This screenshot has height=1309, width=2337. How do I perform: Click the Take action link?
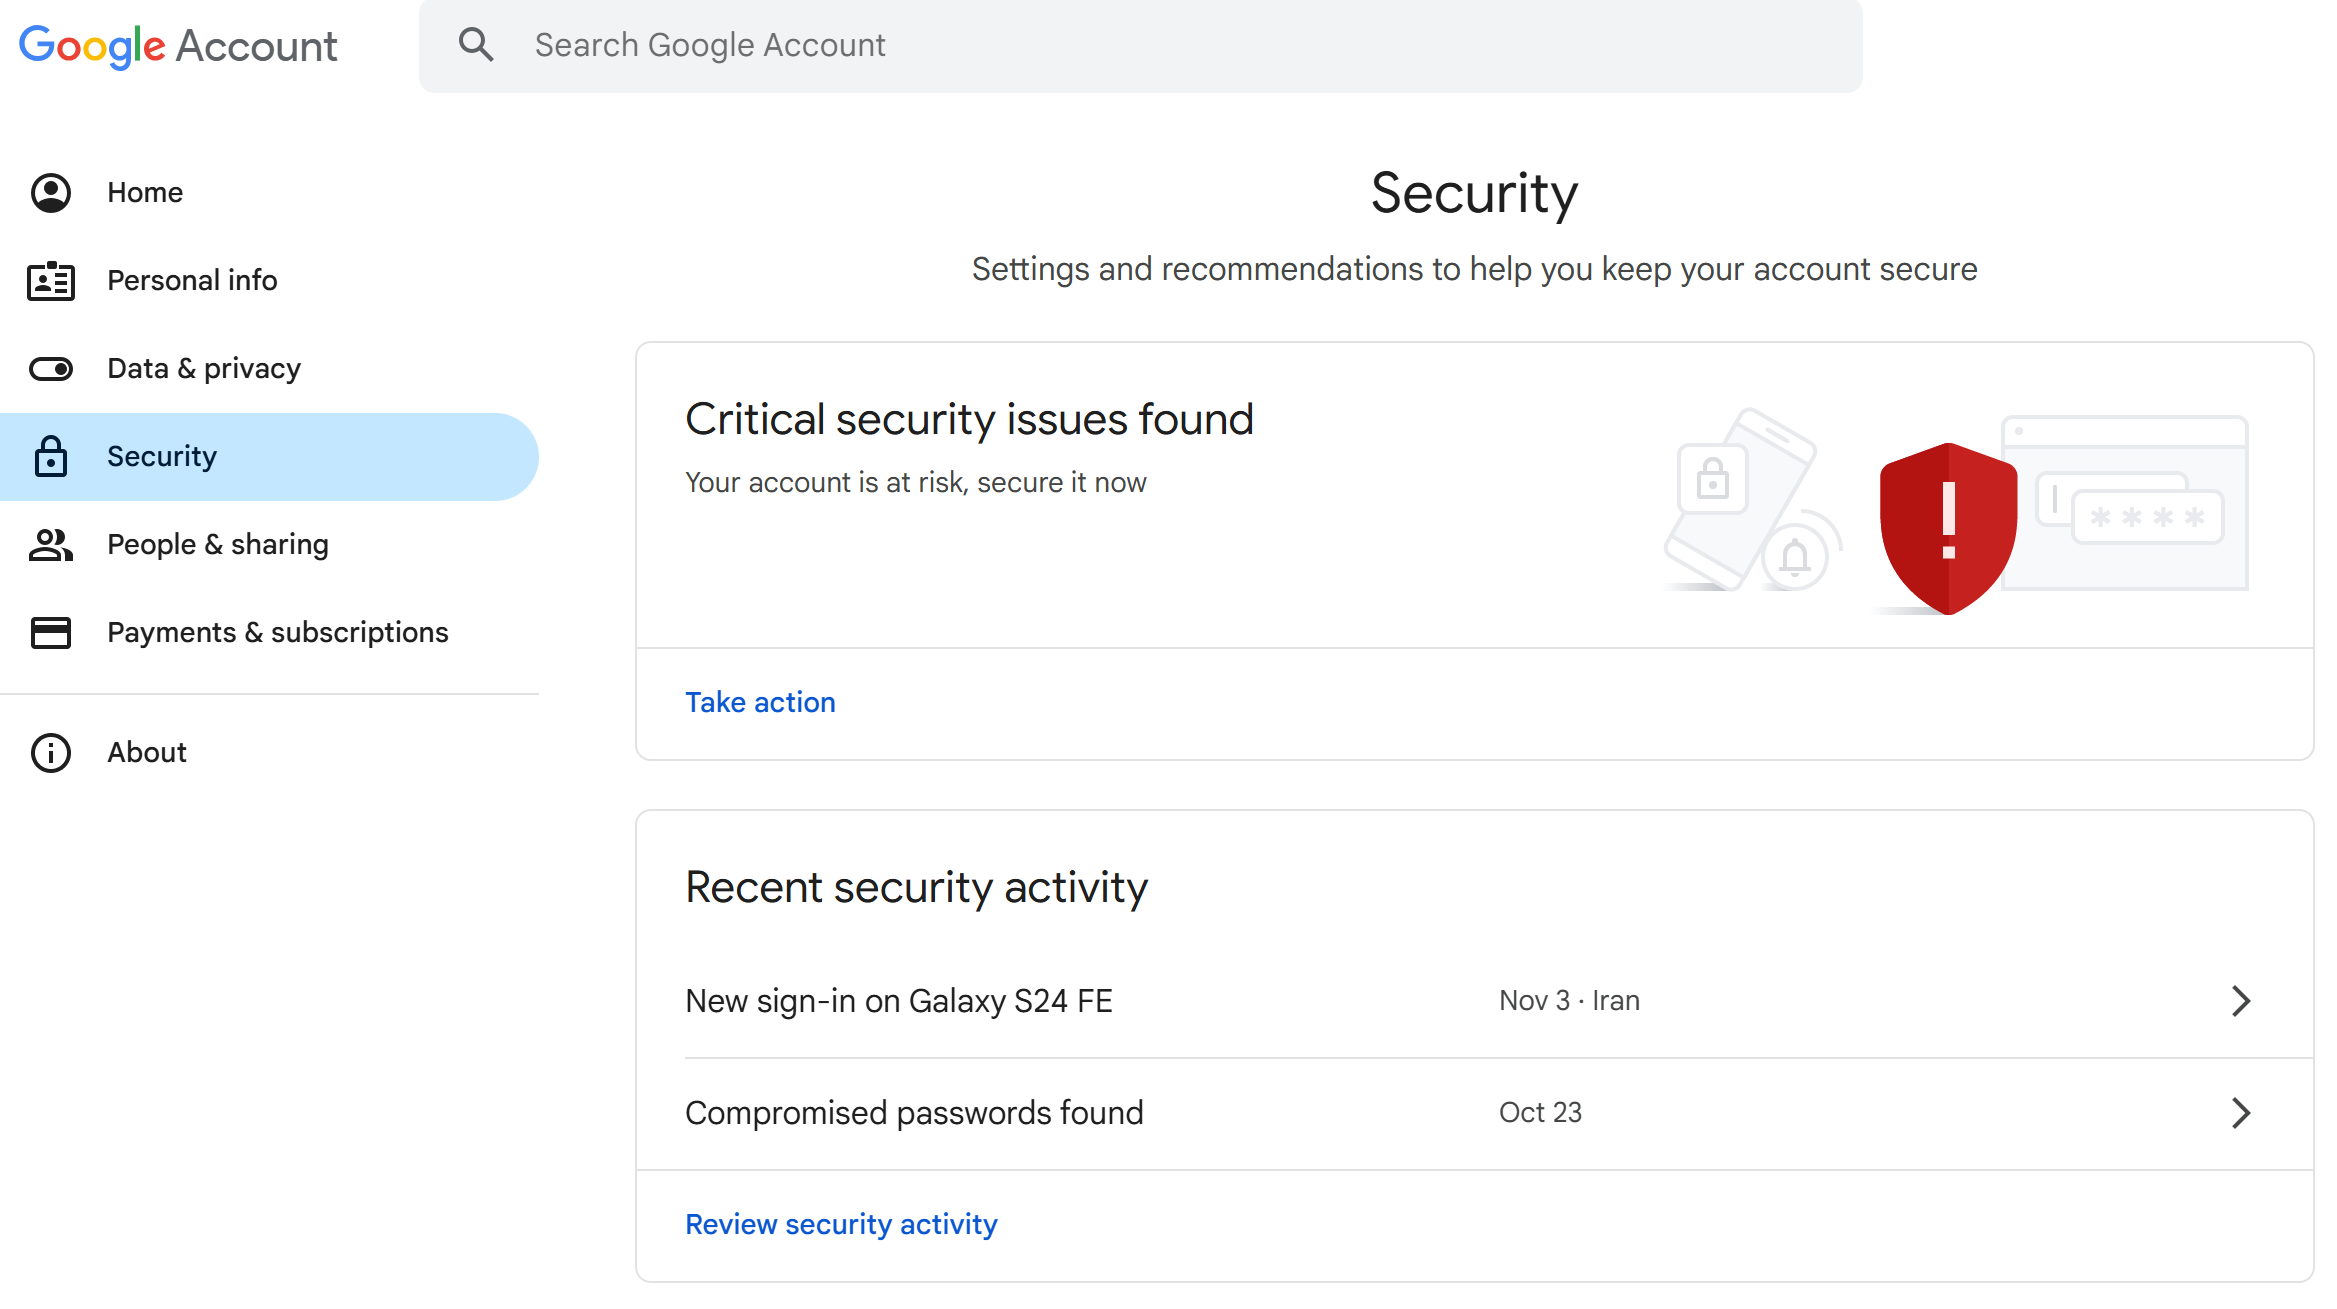[x=761, y=703]
